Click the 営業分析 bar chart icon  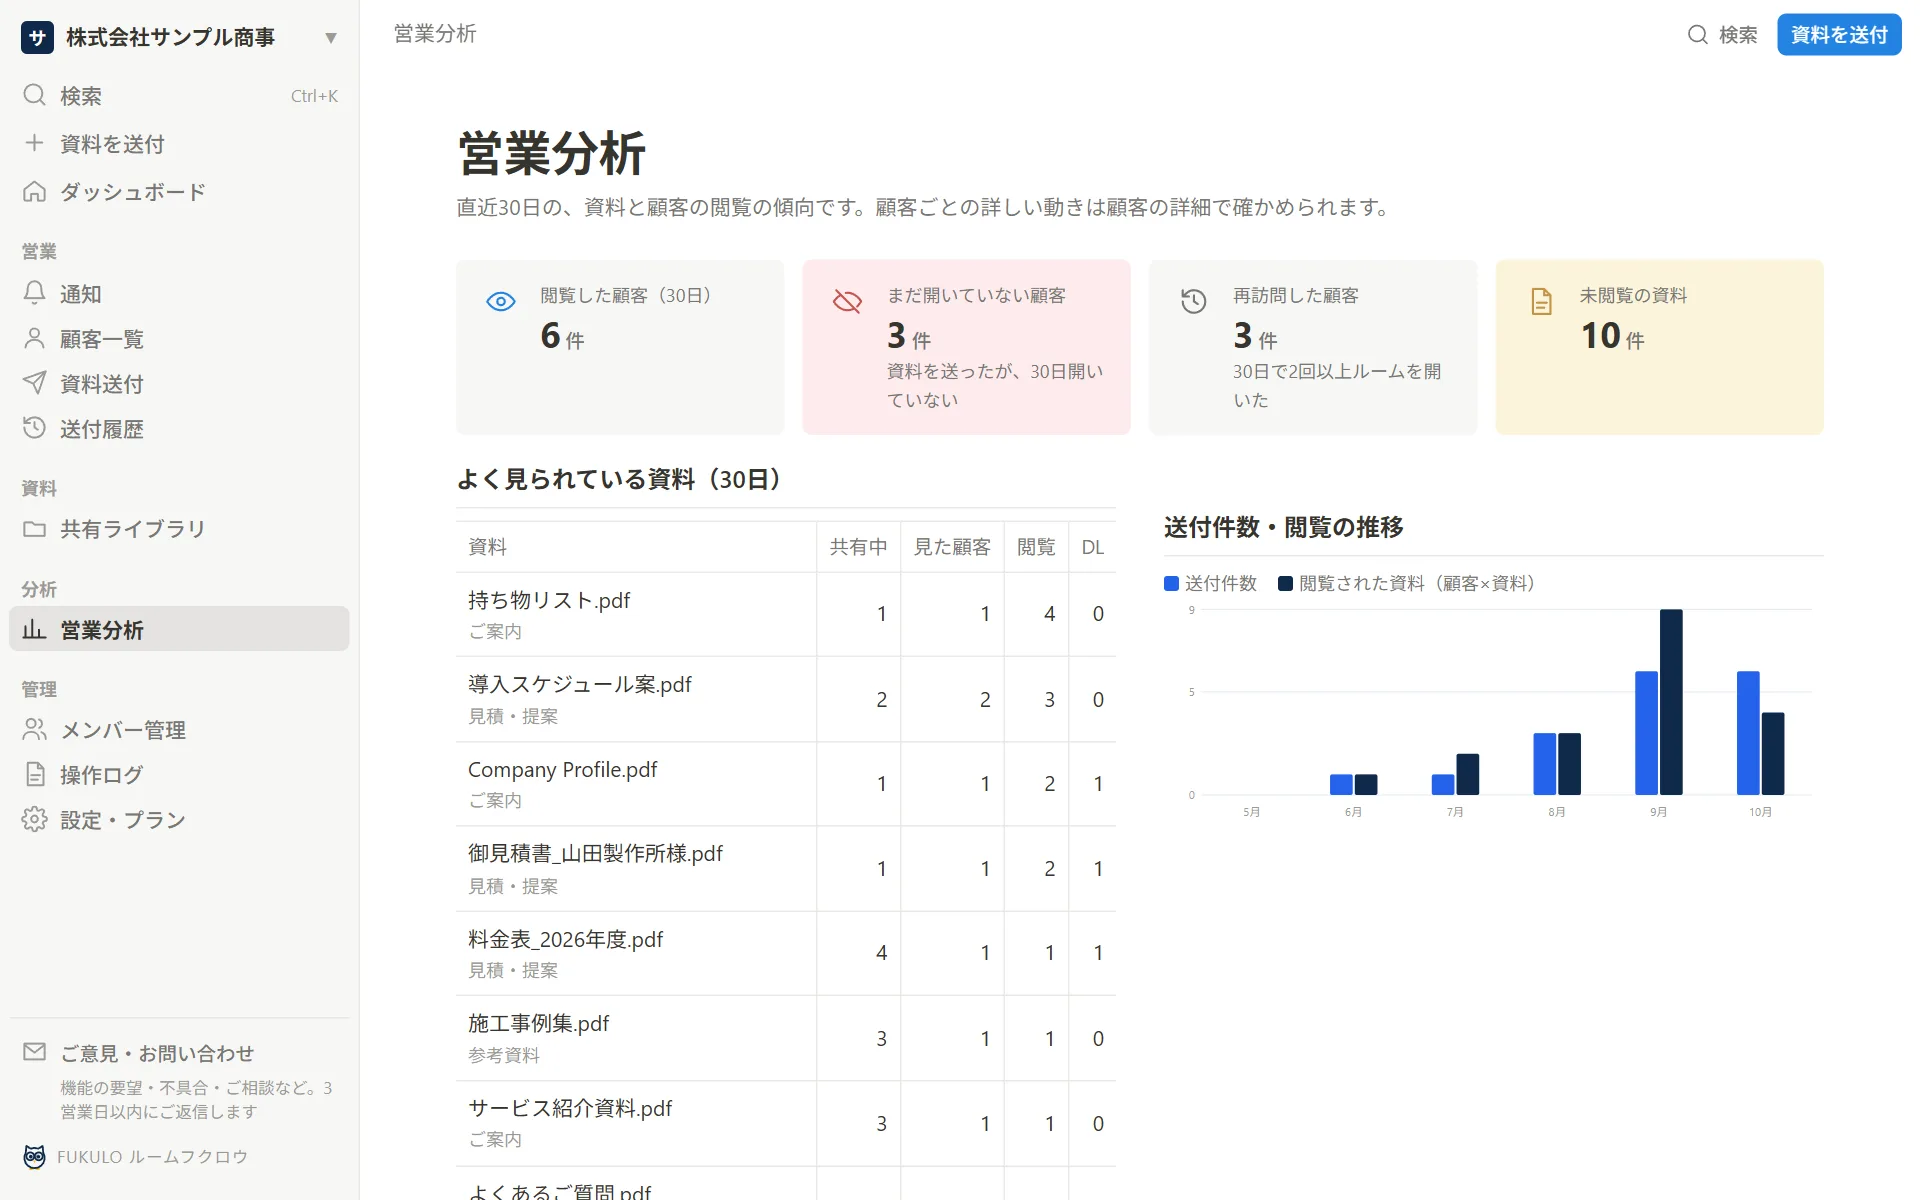coord(34,629)
